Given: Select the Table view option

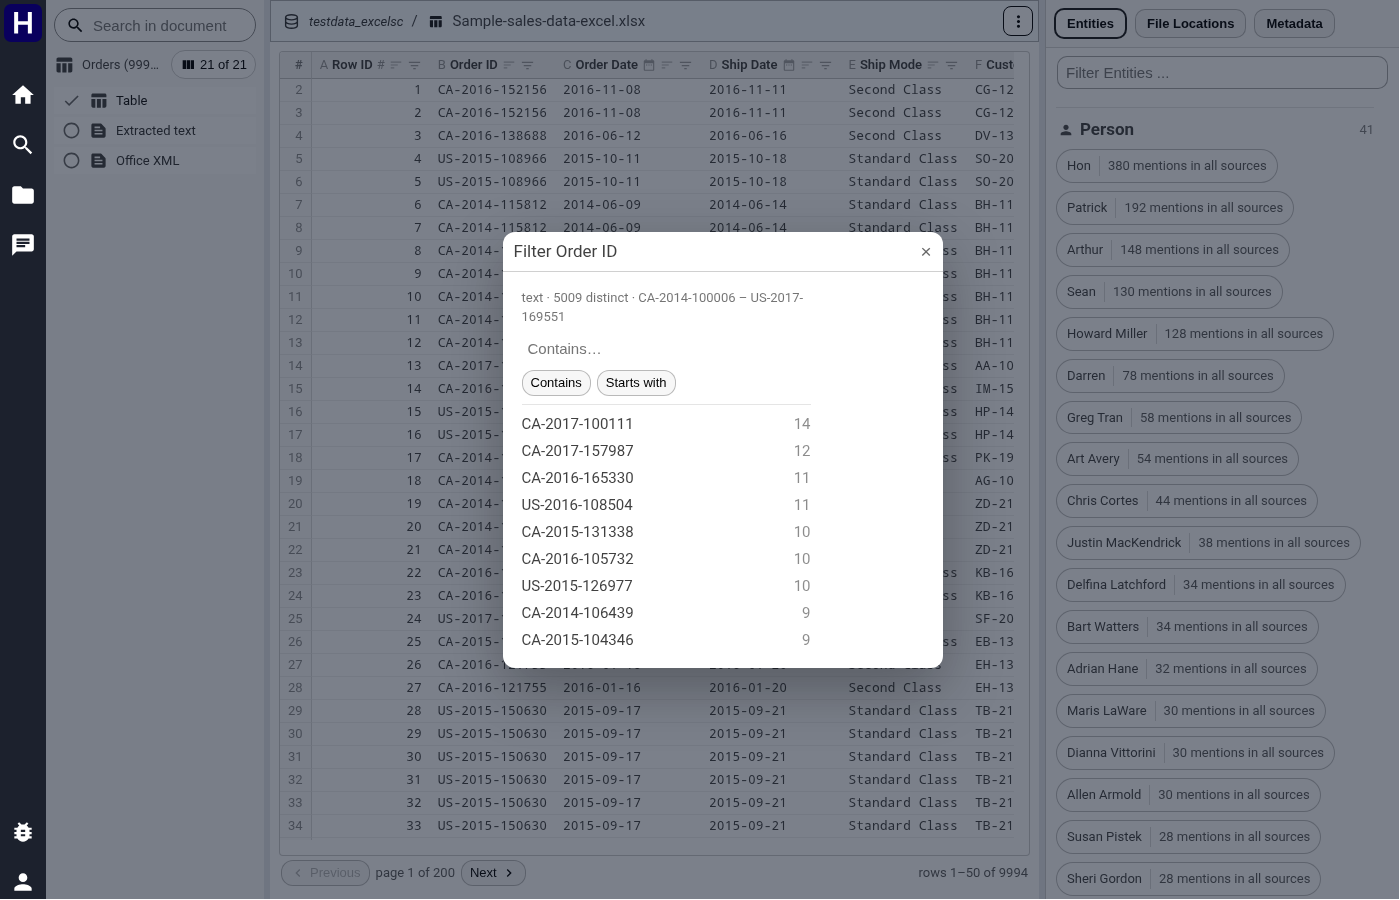Looking at the screenshot, I should coord(155,101).
